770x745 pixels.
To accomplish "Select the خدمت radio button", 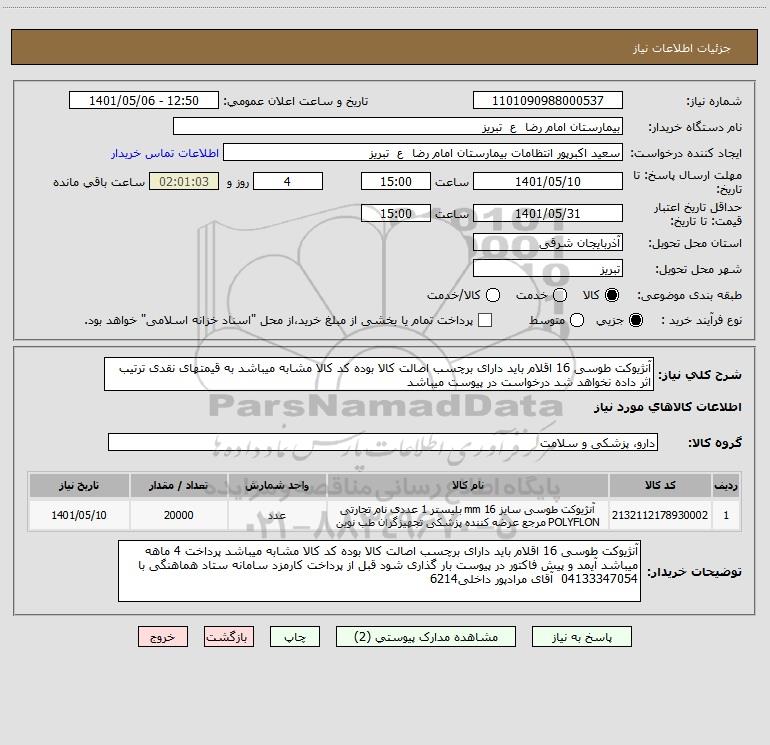I will [x=560, y=295].
